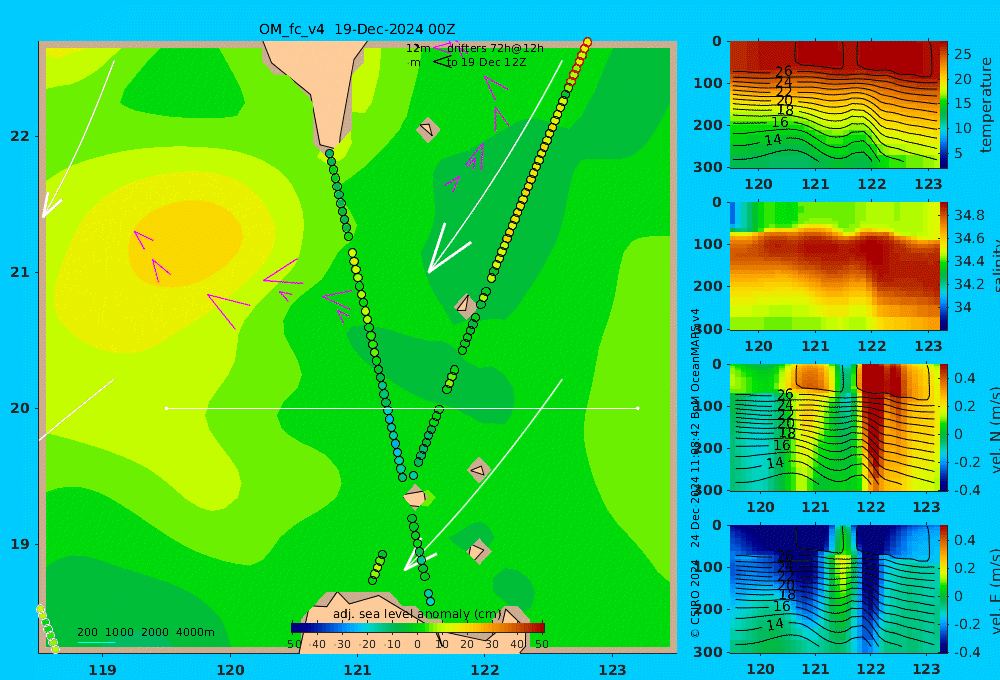Click longitude tick 123 on main map axis
The width and height of the screenshot is (1000, 680).
(613, 670)
